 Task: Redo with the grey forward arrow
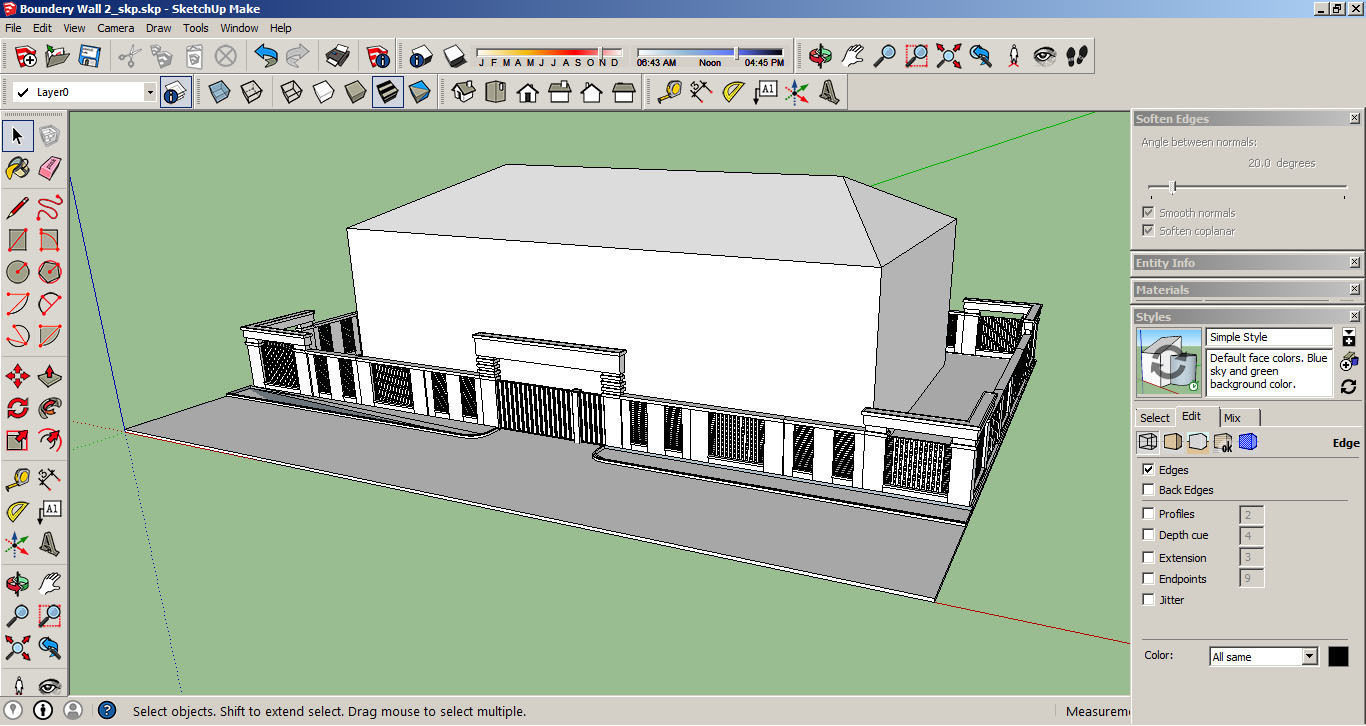[x=297, y=56]
